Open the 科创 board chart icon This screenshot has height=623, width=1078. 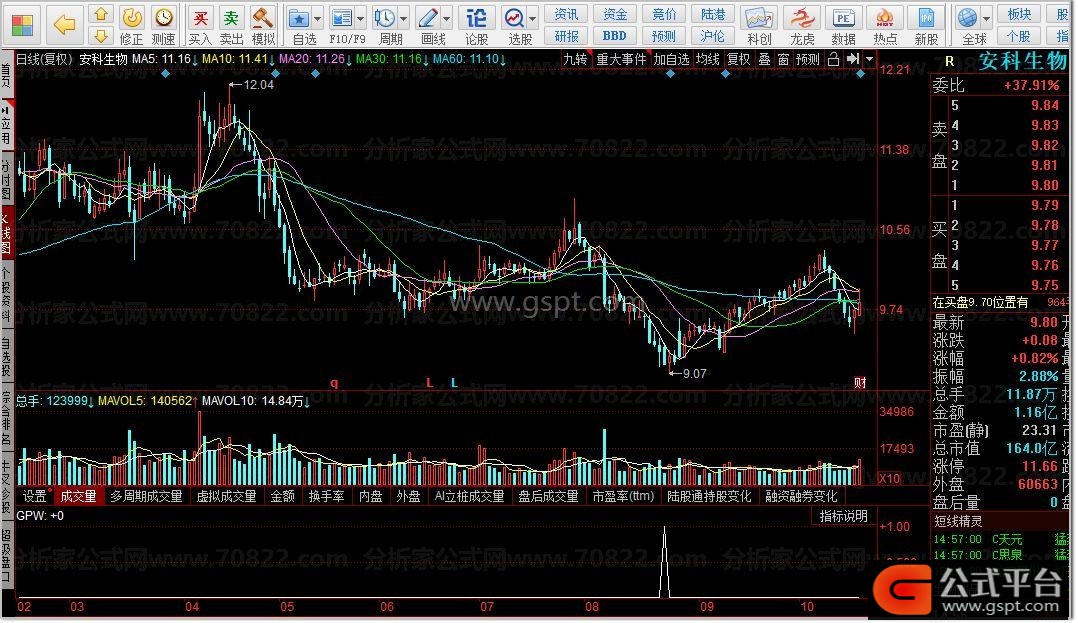point(758,19)
